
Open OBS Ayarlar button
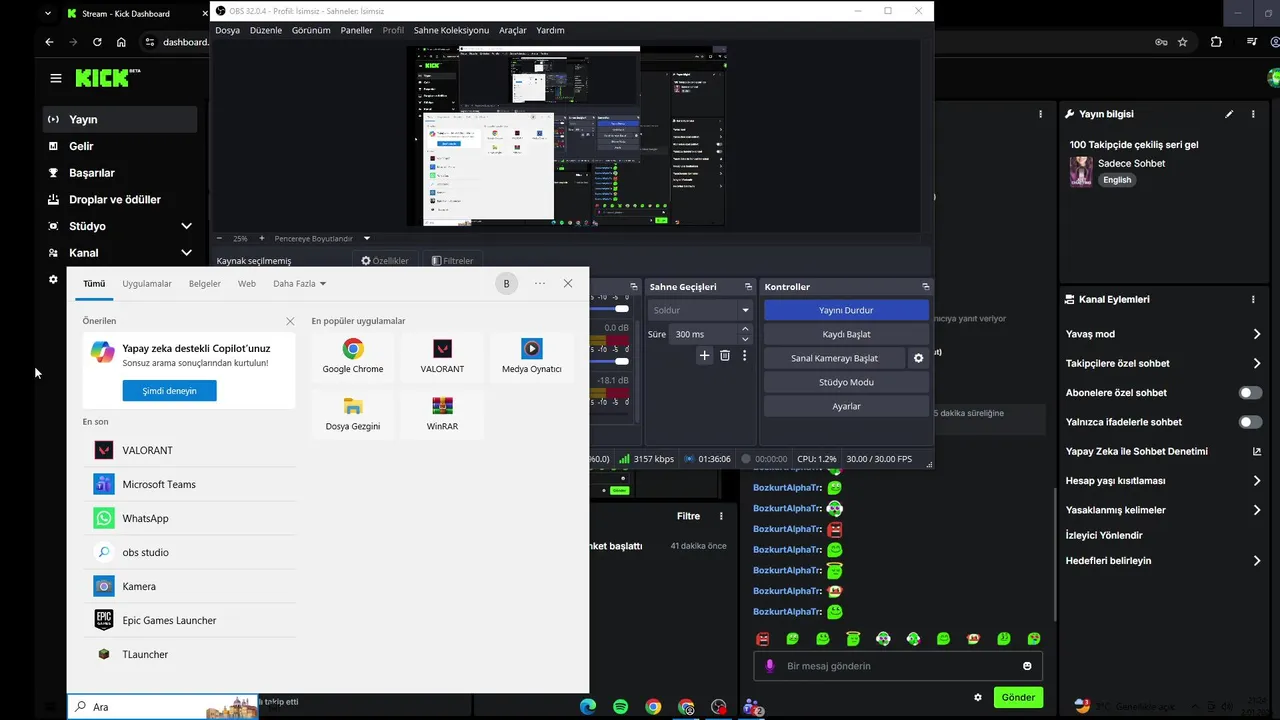pos(846,406)
